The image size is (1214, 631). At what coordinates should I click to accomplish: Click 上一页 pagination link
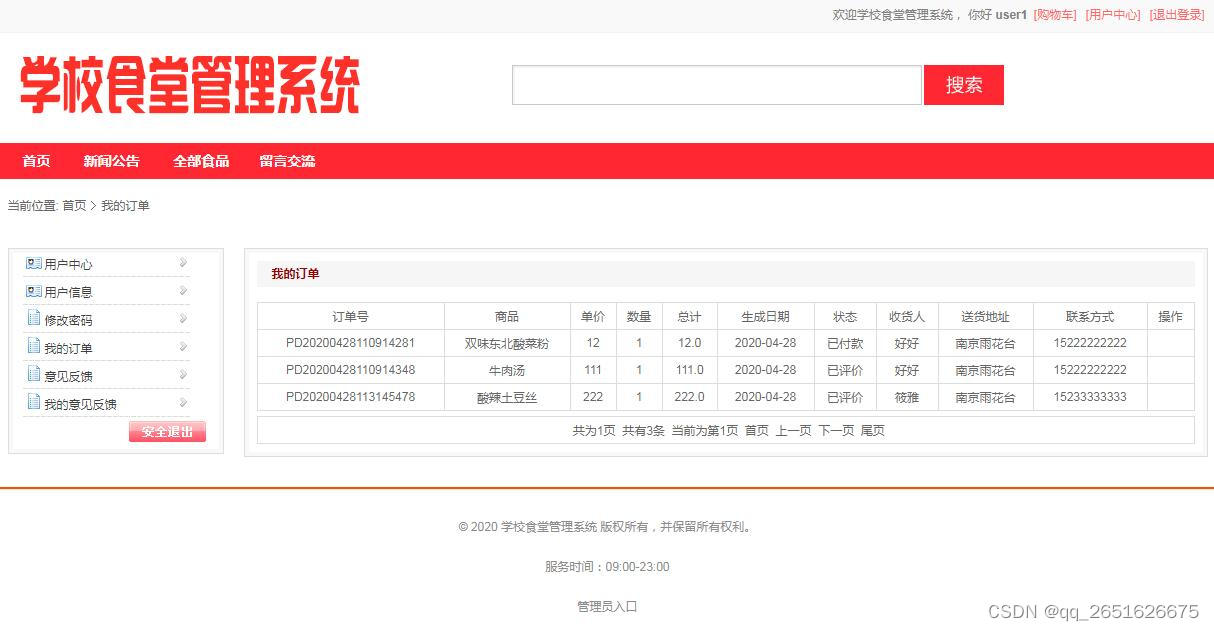click(793, 431)
